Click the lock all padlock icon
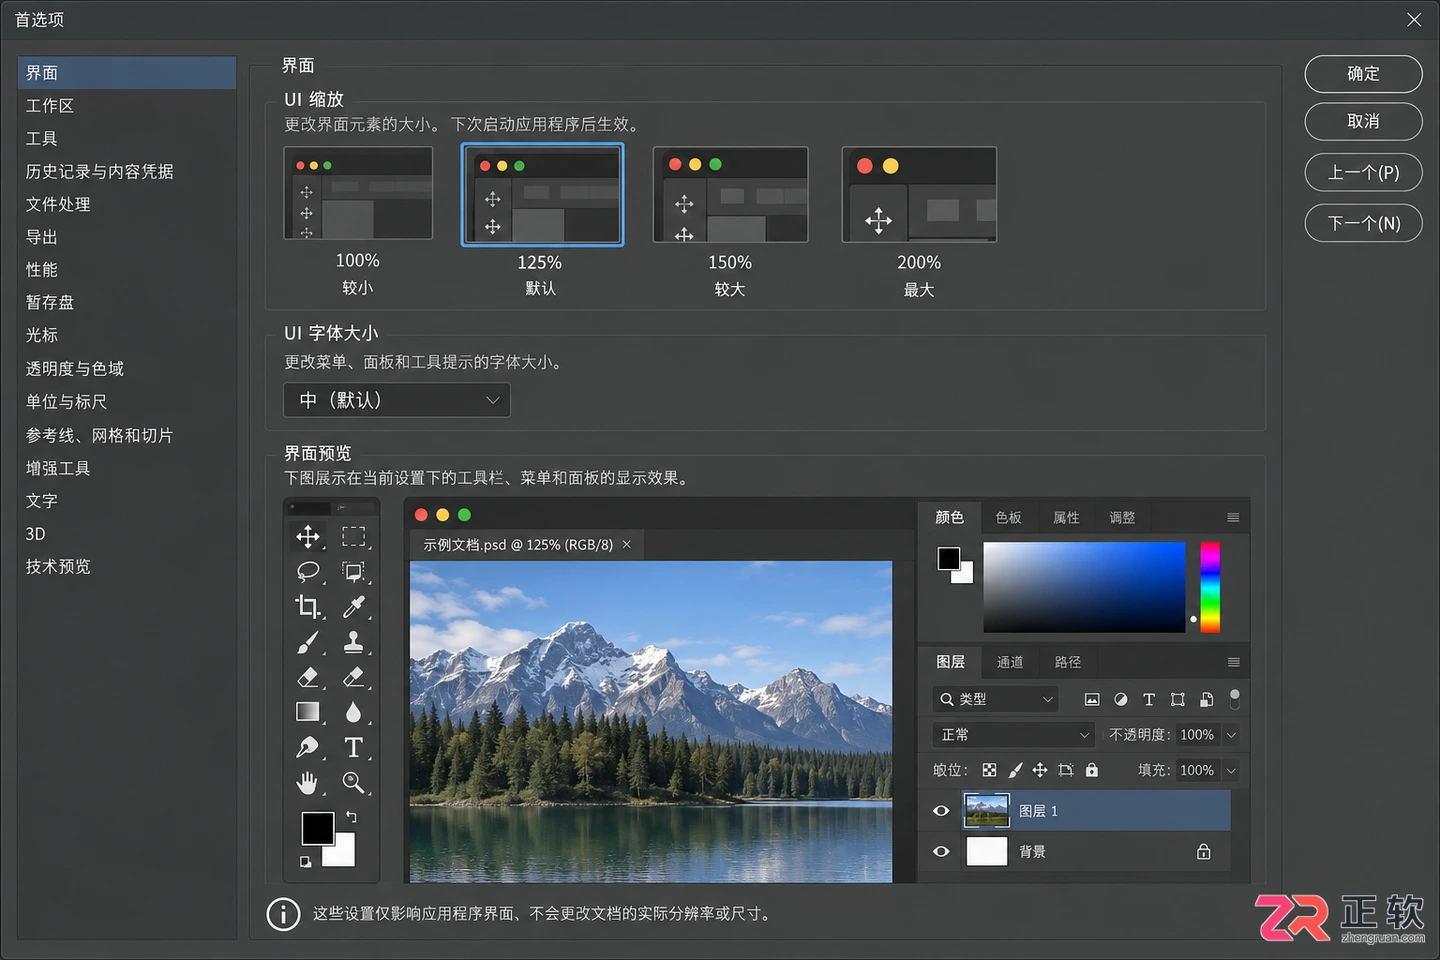Image resolution: width=1440 pixels, height=960 pixels. pyautogui.click(x=1092, y=770)
